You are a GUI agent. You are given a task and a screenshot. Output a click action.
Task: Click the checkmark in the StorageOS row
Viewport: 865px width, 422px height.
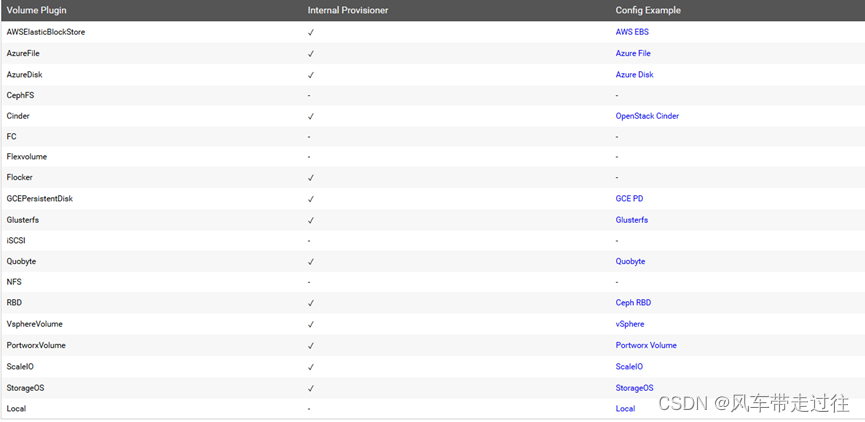tap(311, 389)
